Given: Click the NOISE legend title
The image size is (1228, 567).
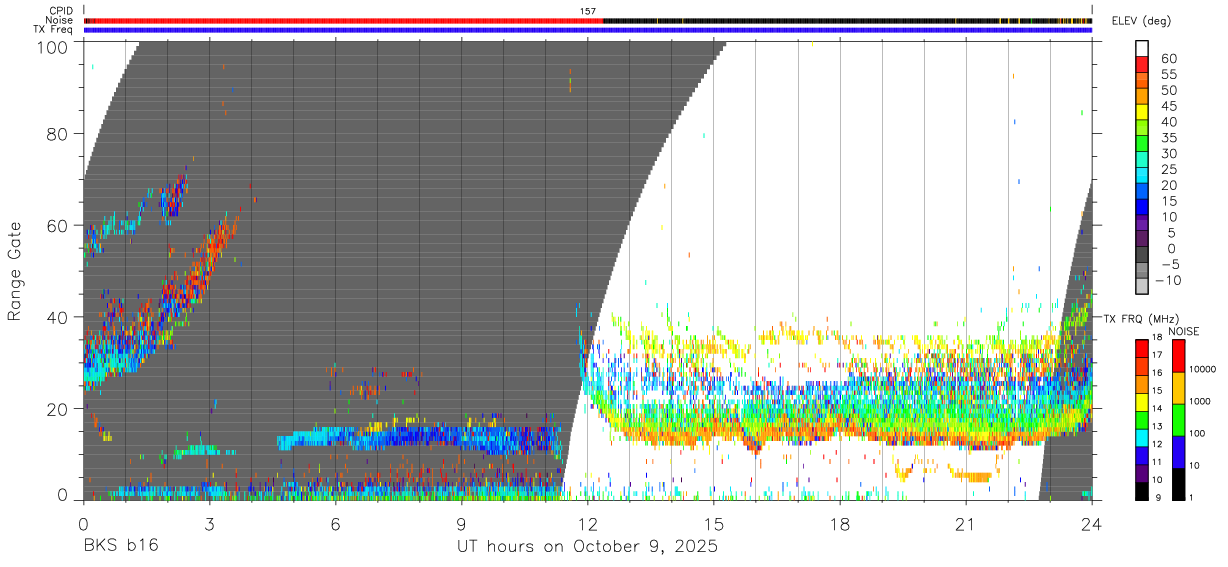Looking at the screenshot, I should (x=1183, y=331).
